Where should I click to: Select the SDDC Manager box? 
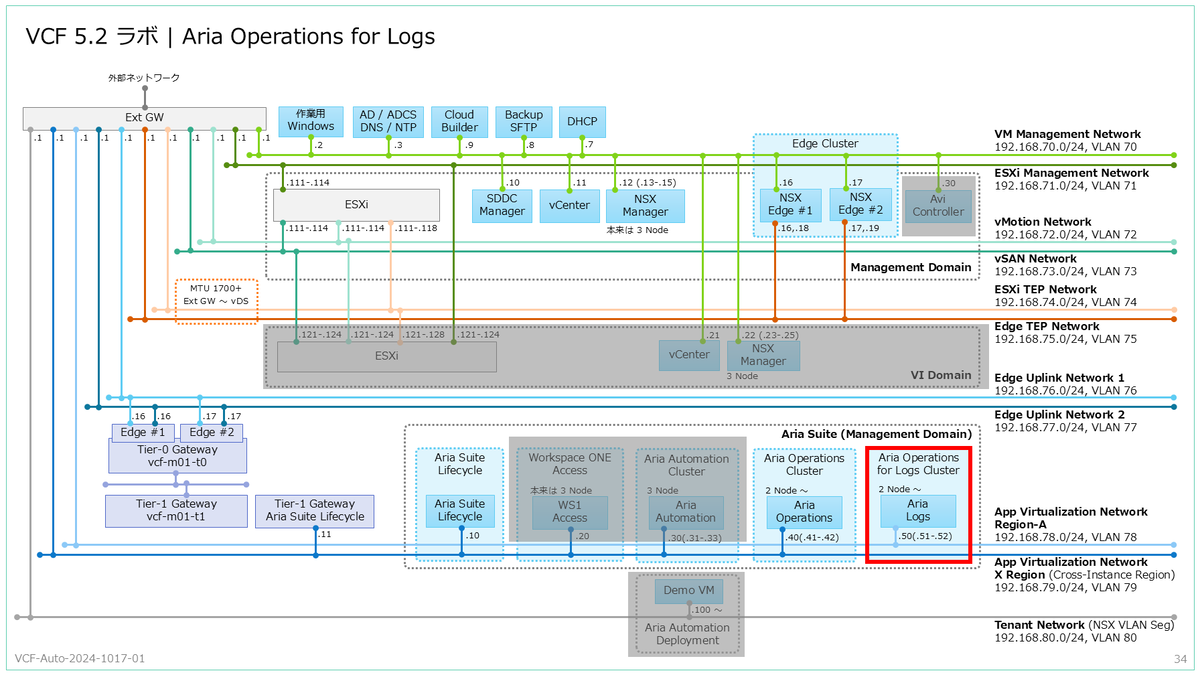tap(501, 205)
